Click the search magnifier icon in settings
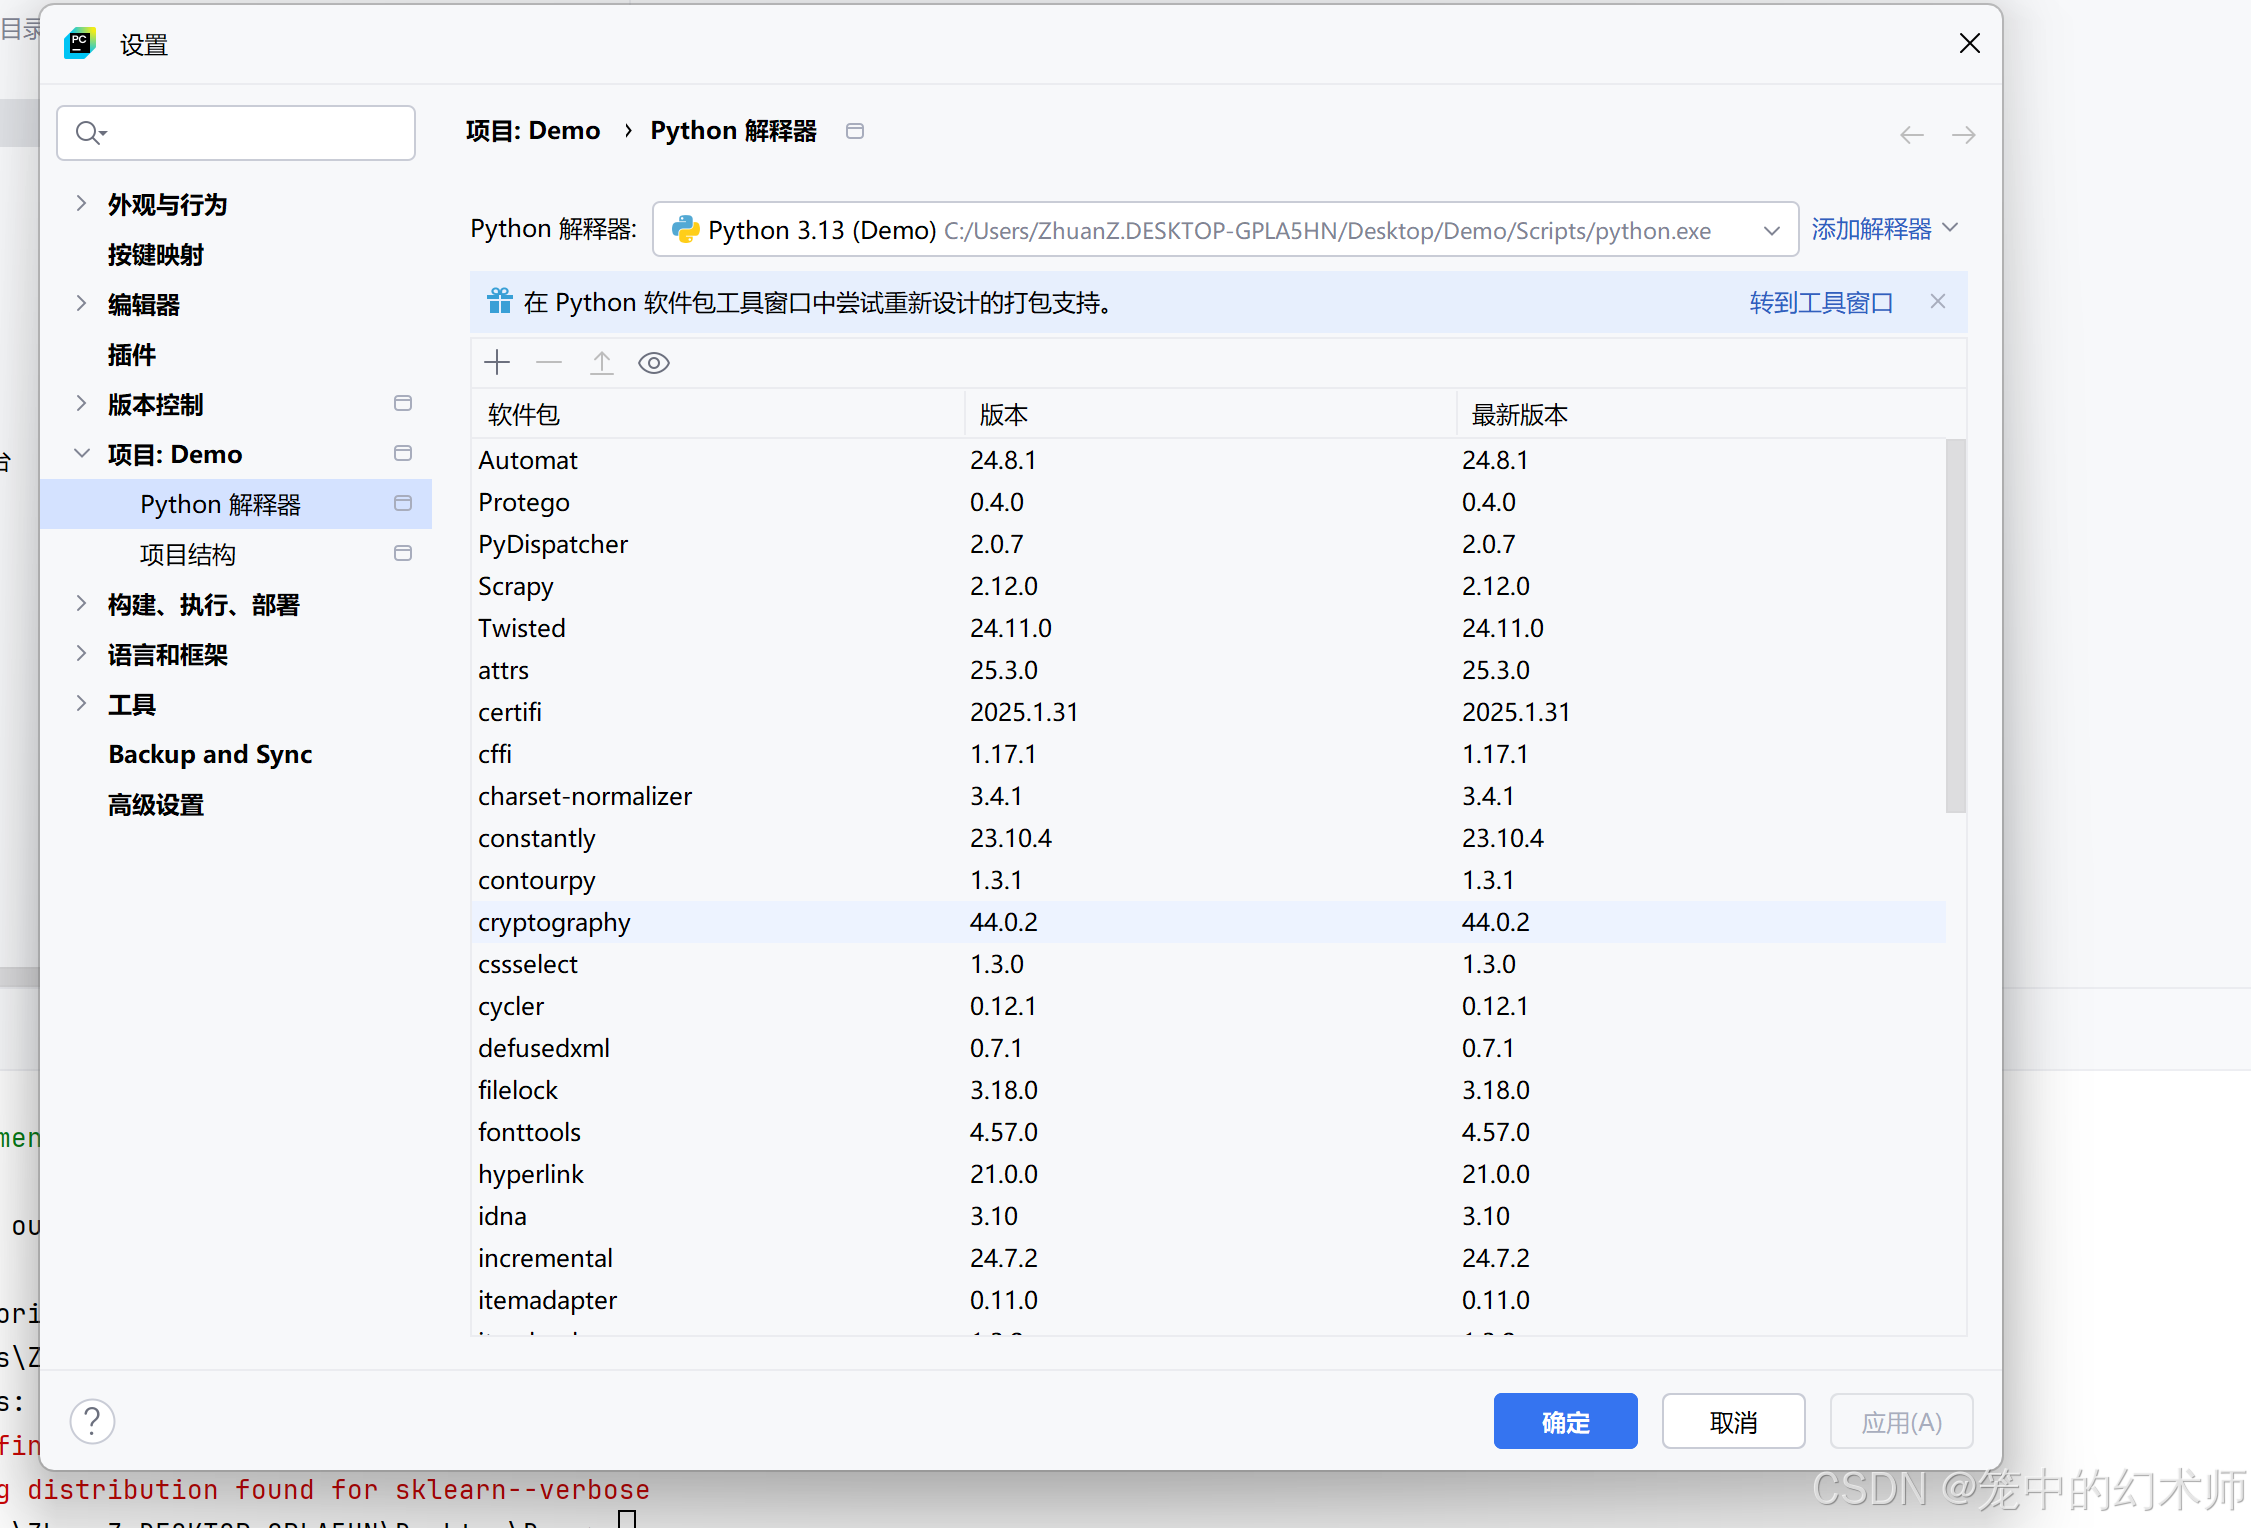This screenshot has height=1528, width=2251. 89,133
